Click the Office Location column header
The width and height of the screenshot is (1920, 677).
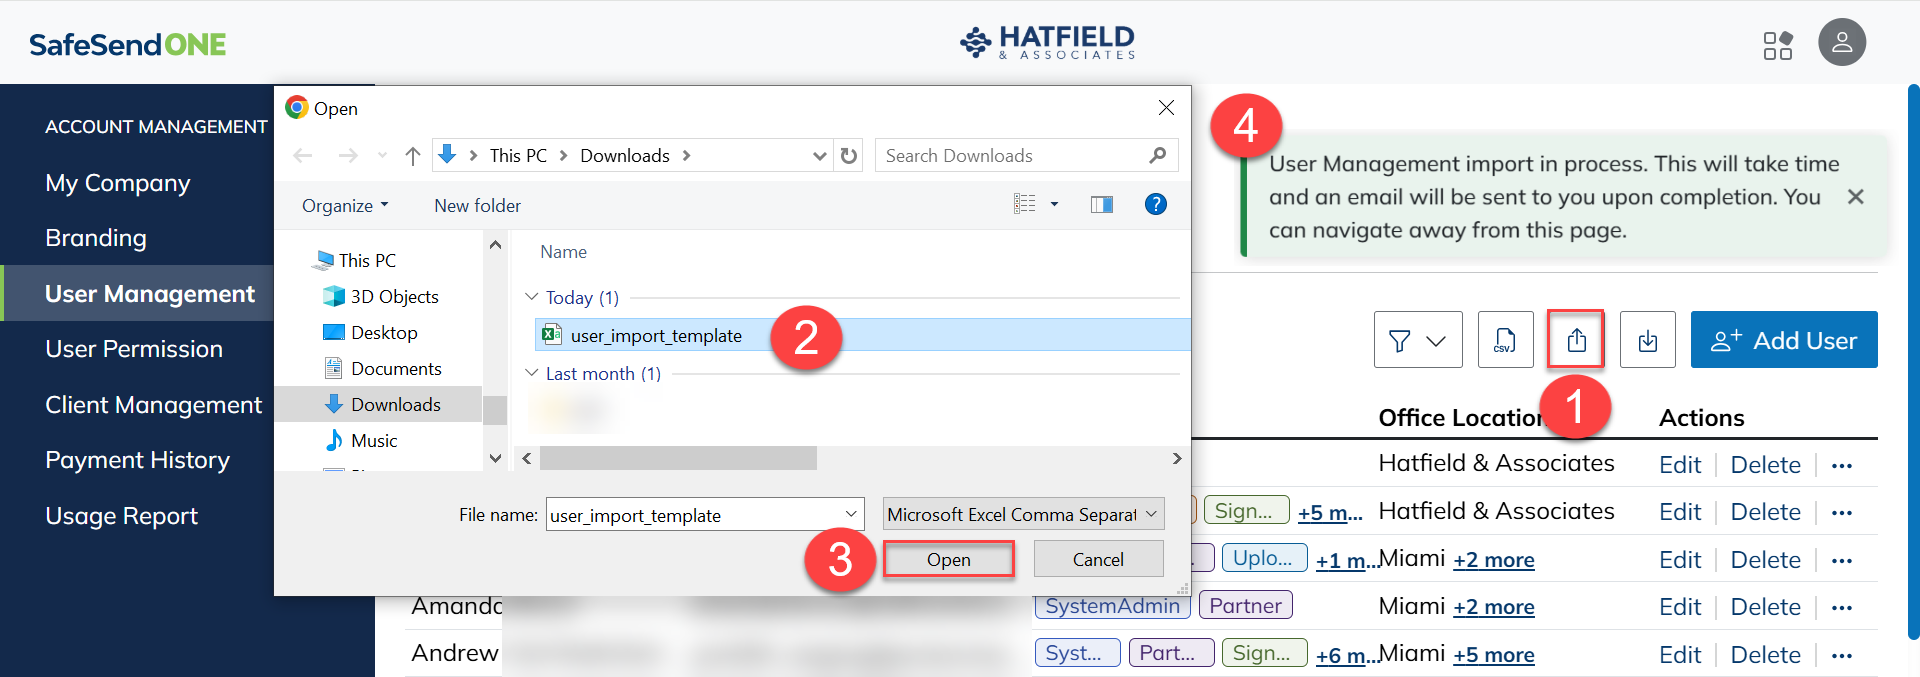pyautogui.click(x=1463, y=418)
